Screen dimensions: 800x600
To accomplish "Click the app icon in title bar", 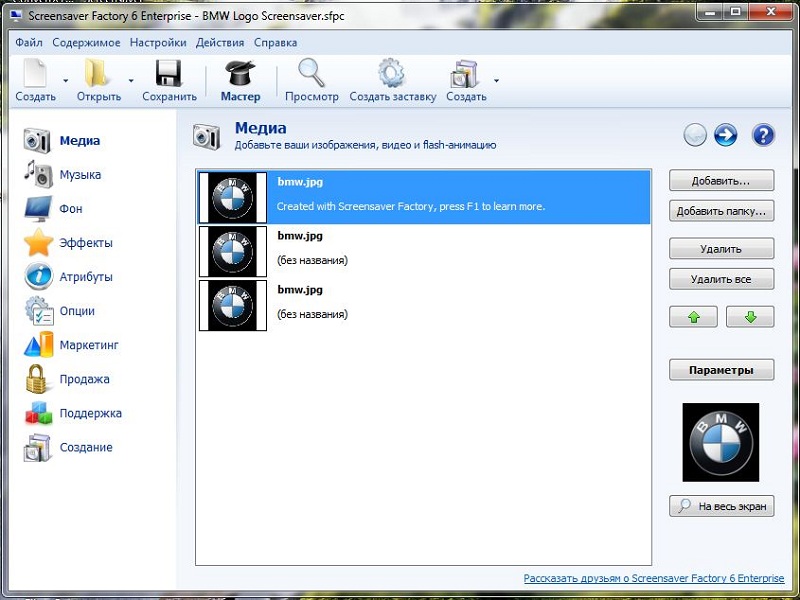I will tap(16, 15).
